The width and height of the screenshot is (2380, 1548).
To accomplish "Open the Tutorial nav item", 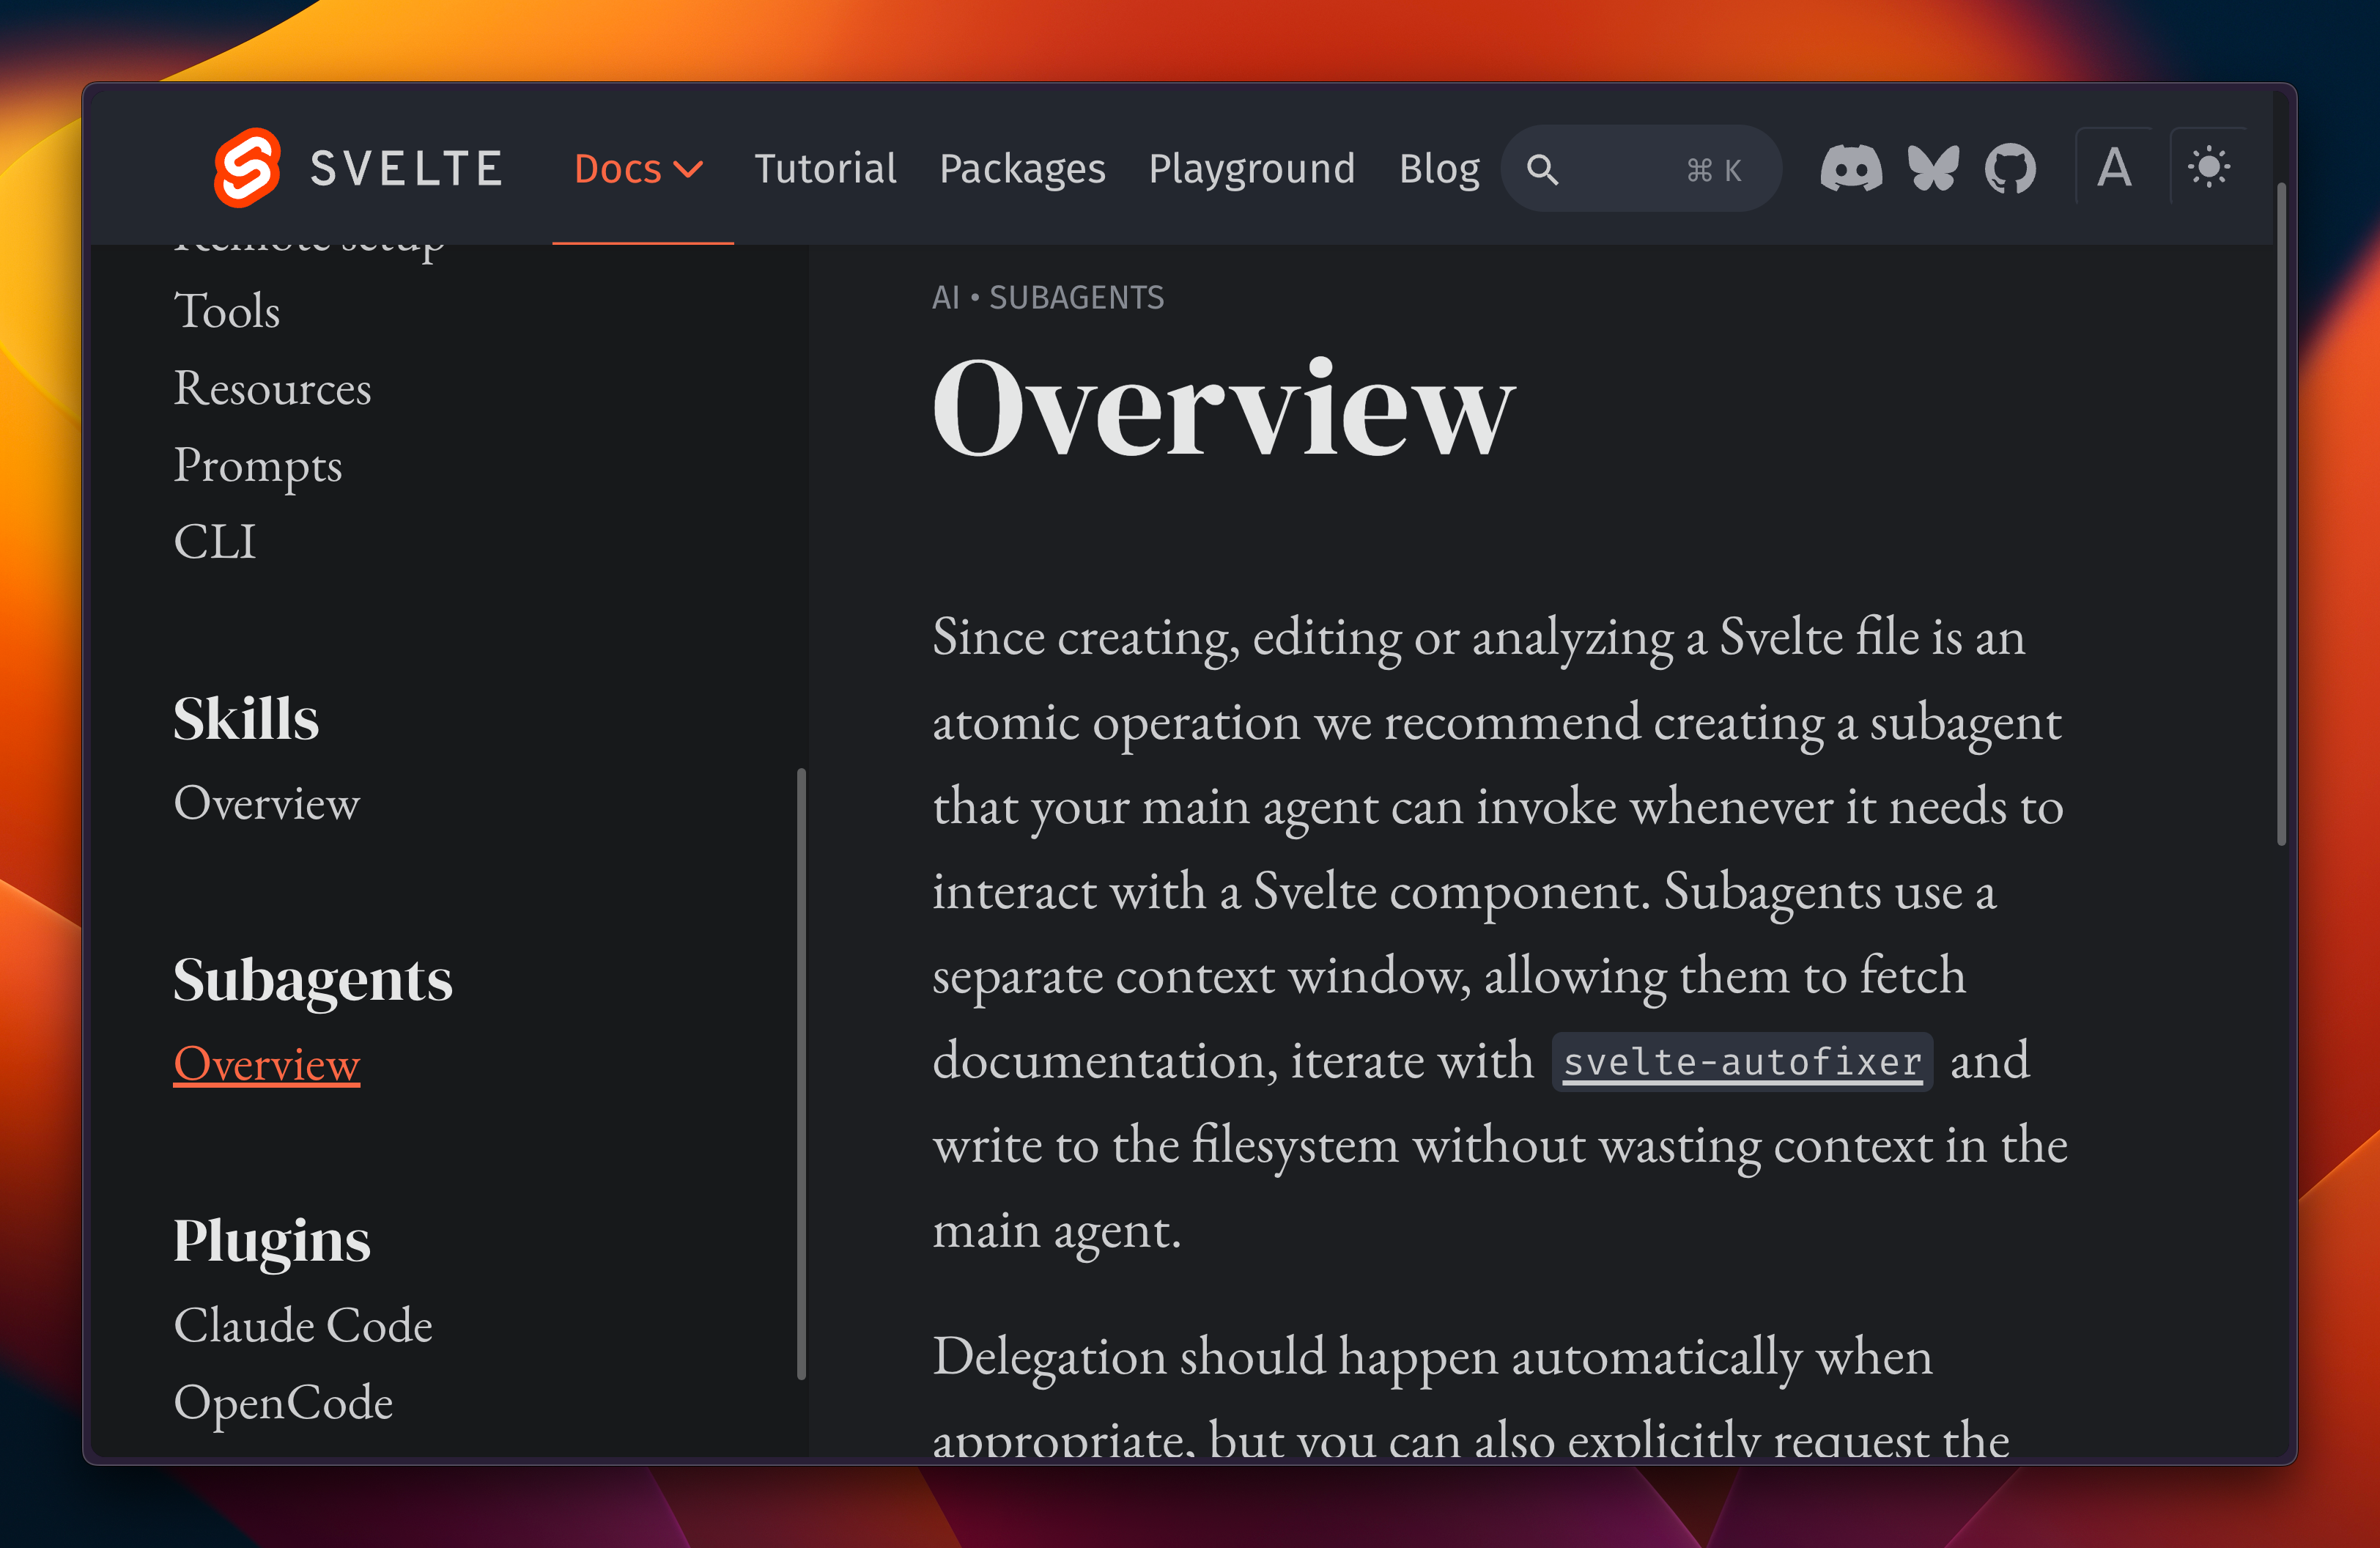I will click(x=825, y=168).
